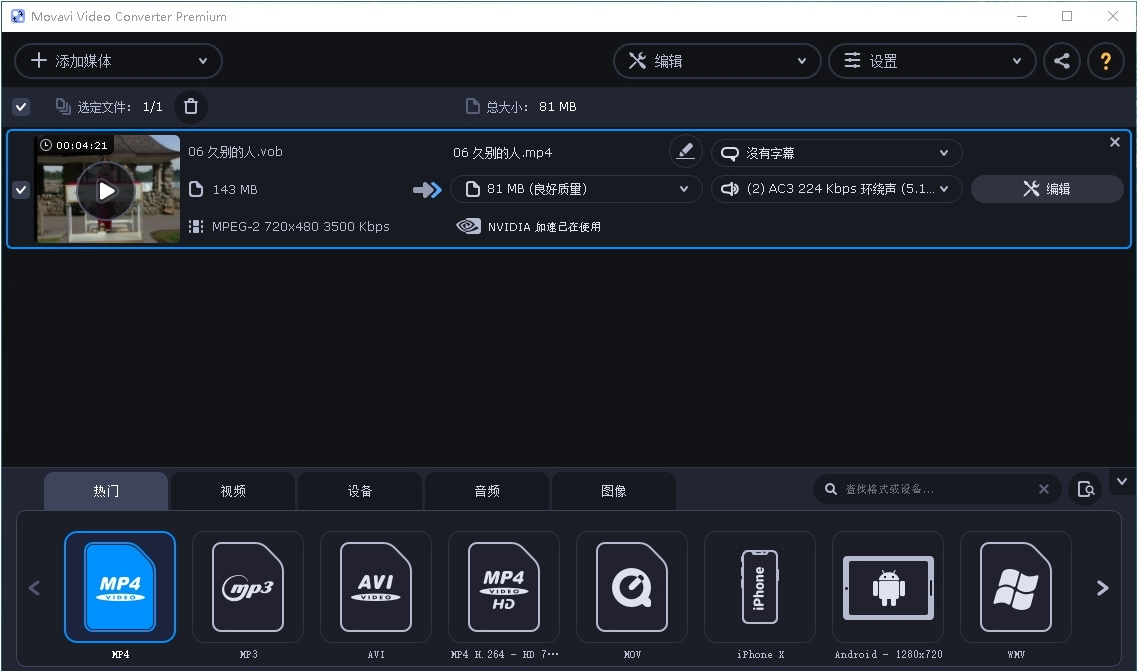
Task: Play the video preview thumbnail
Action: (107, 189)
